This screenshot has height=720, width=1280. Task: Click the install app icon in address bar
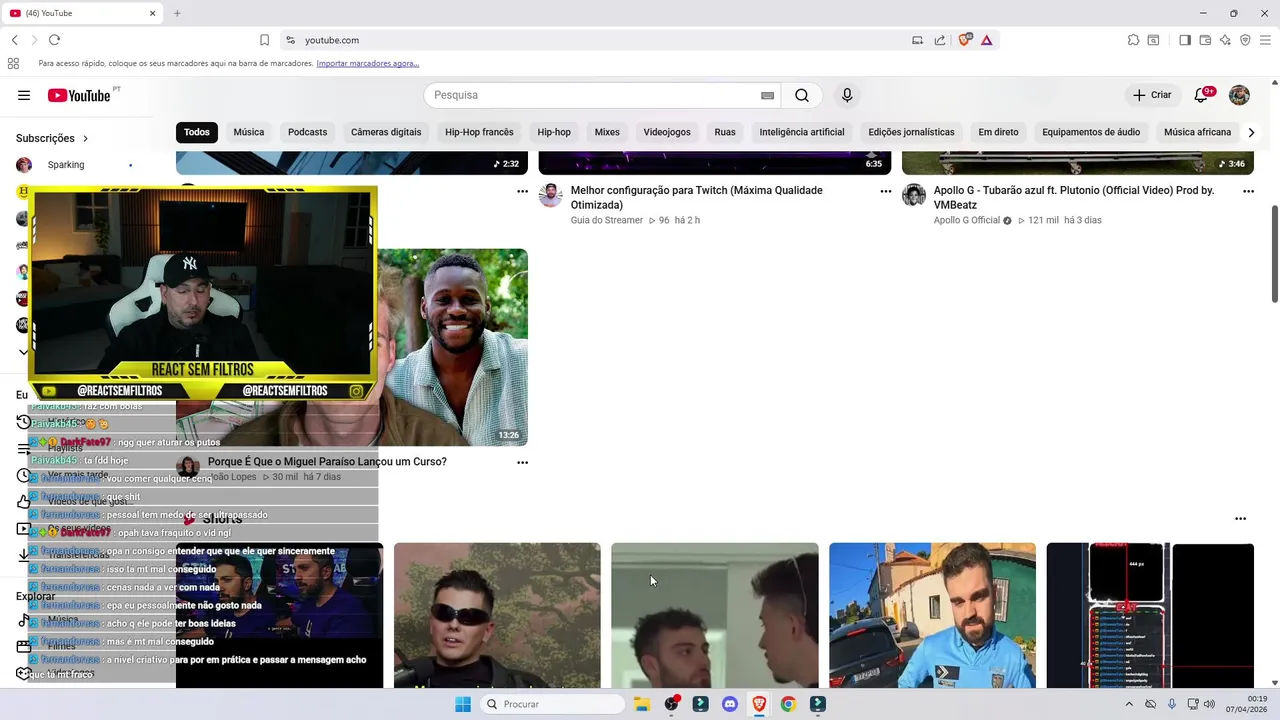click(917, 40)
